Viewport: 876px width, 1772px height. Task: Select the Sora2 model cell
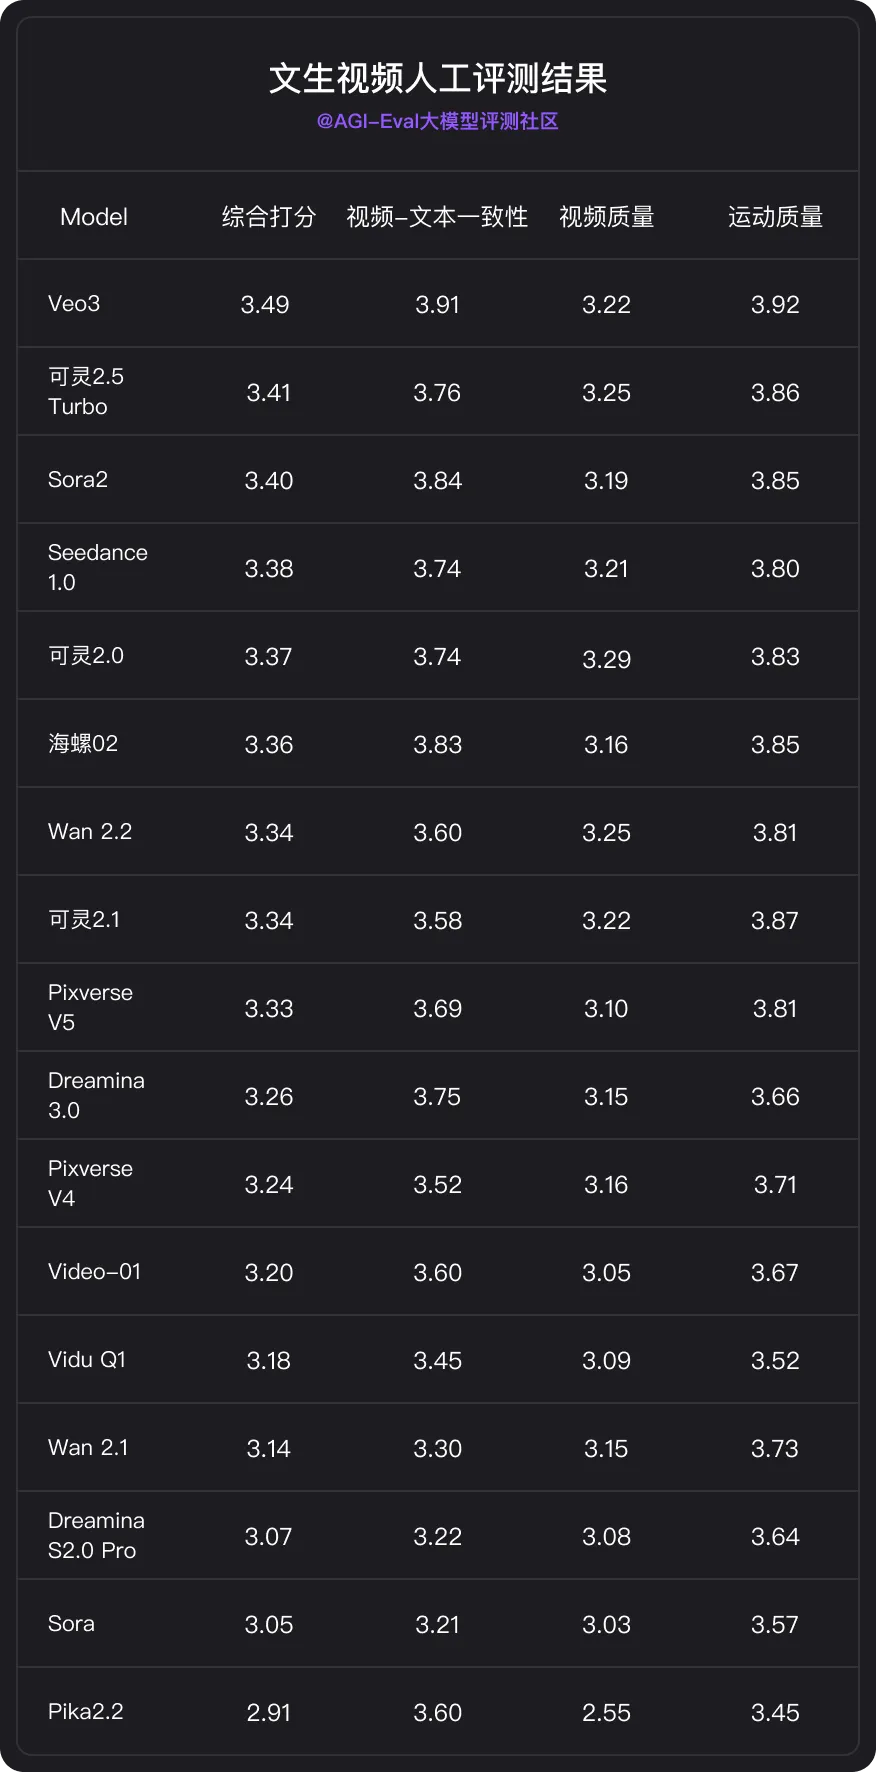(x=78, y=480)
